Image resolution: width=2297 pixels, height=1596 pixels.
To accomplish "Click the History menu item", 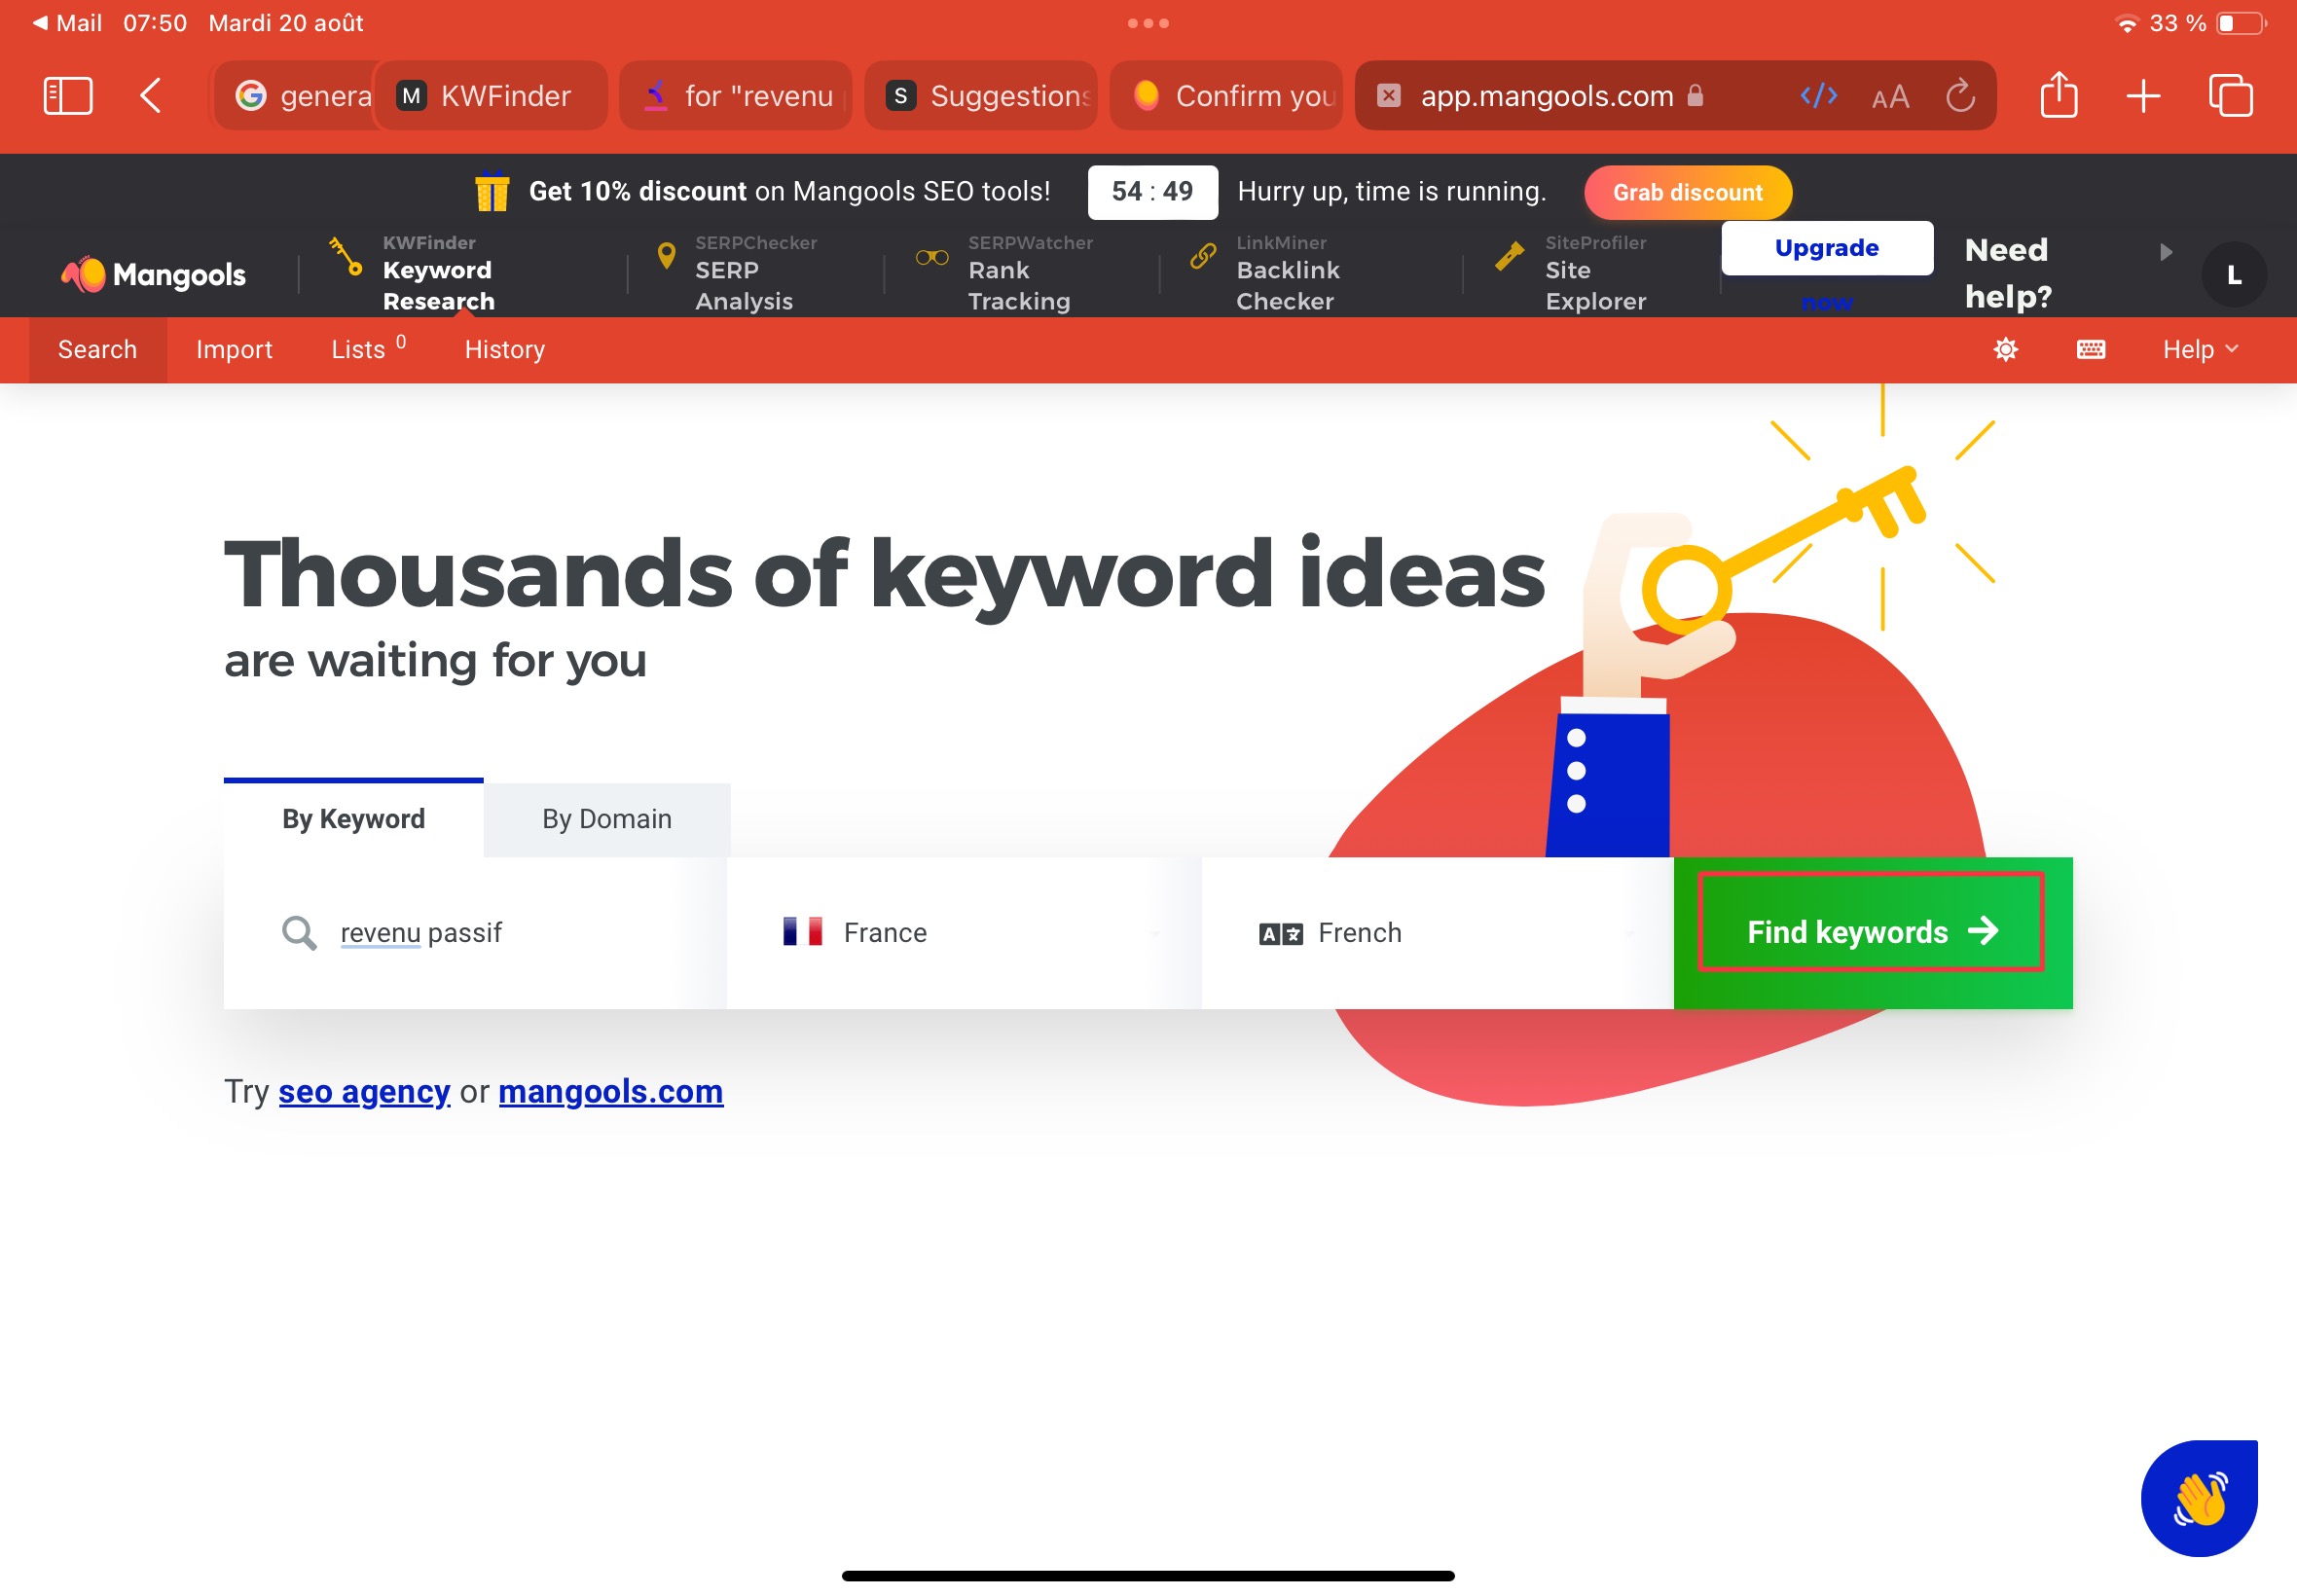I will (501, 348).
